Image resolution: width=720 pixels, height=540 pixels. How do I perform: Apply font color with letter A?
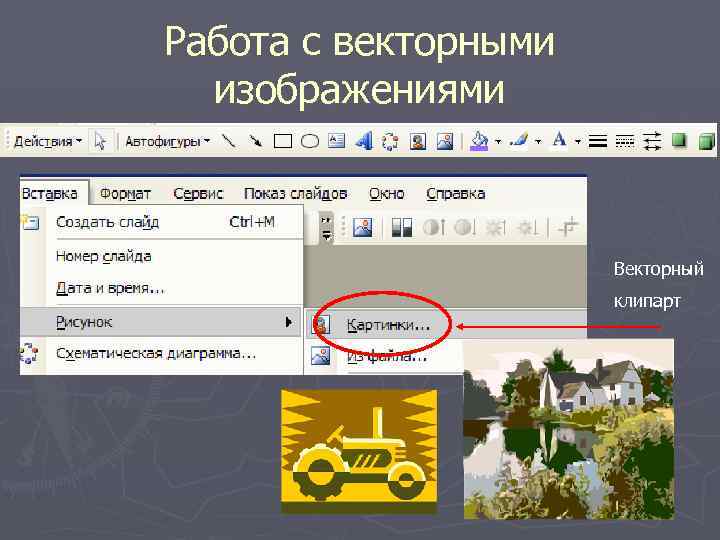tap(559, 140)
